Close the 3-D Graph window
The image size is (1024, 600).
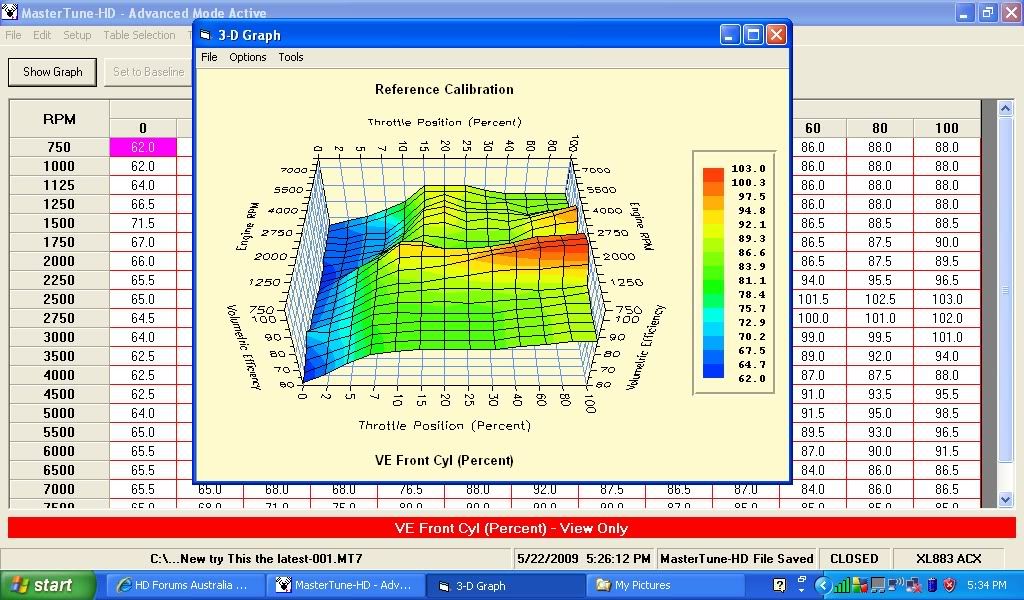(x=776, y=35)
